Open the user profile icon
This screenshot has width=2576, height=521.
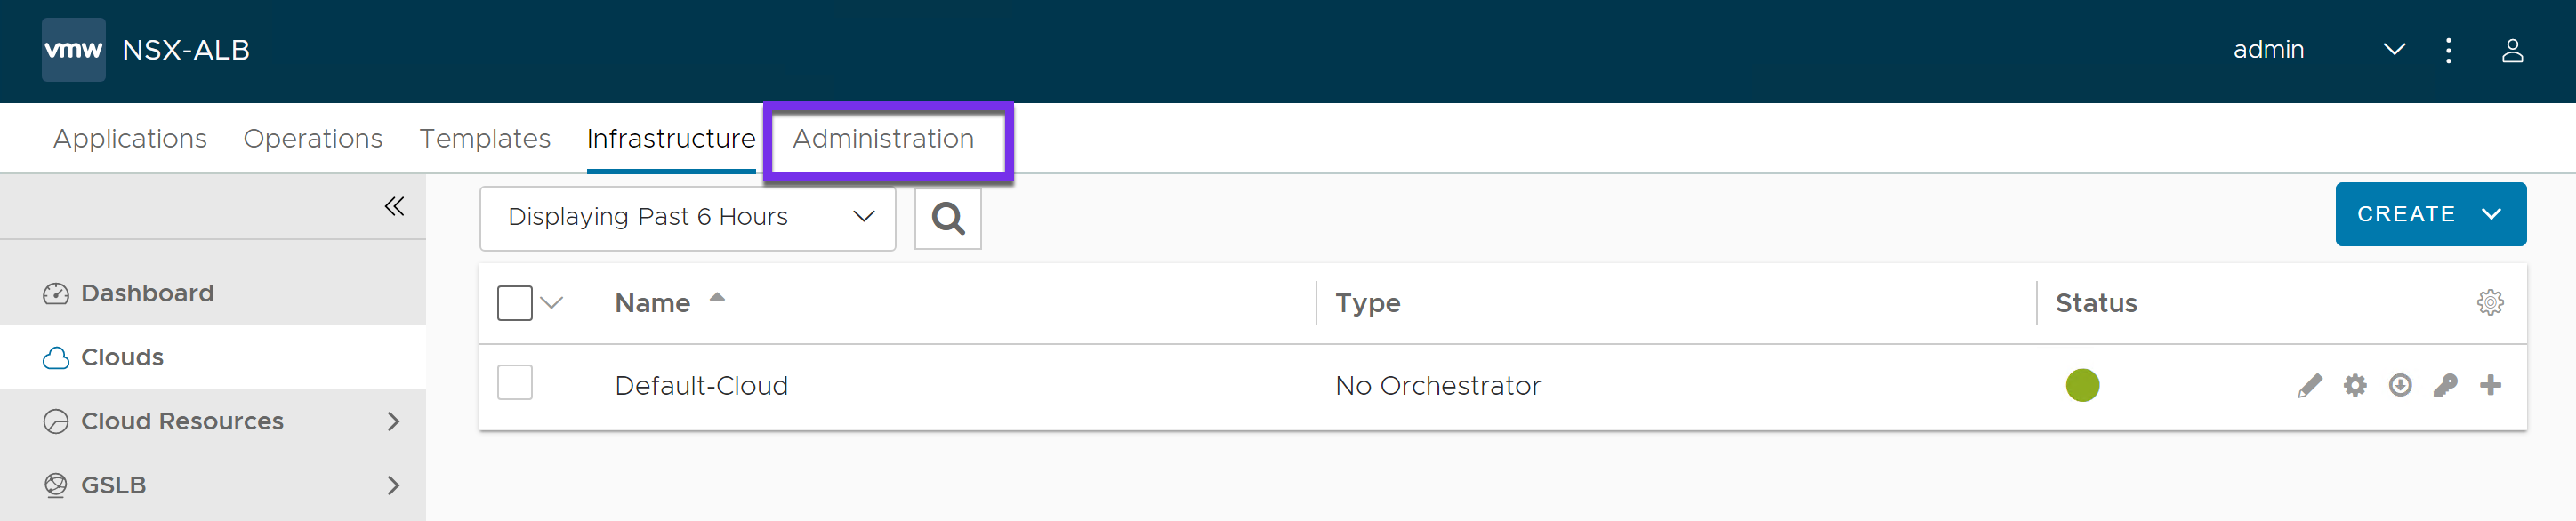tap(2512, 50)
